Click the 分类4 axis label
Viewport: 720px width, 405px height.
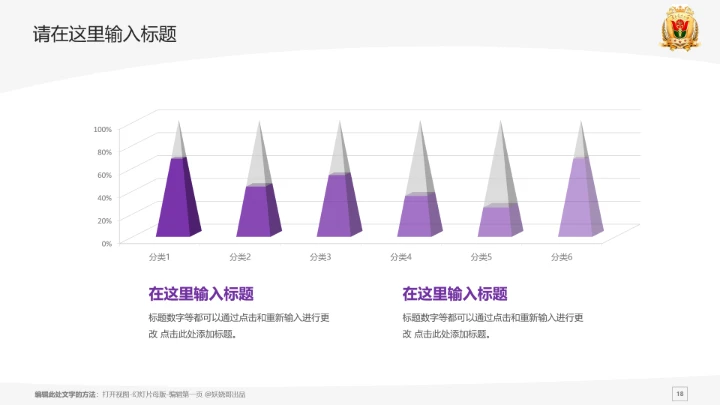tap(401, 257)
